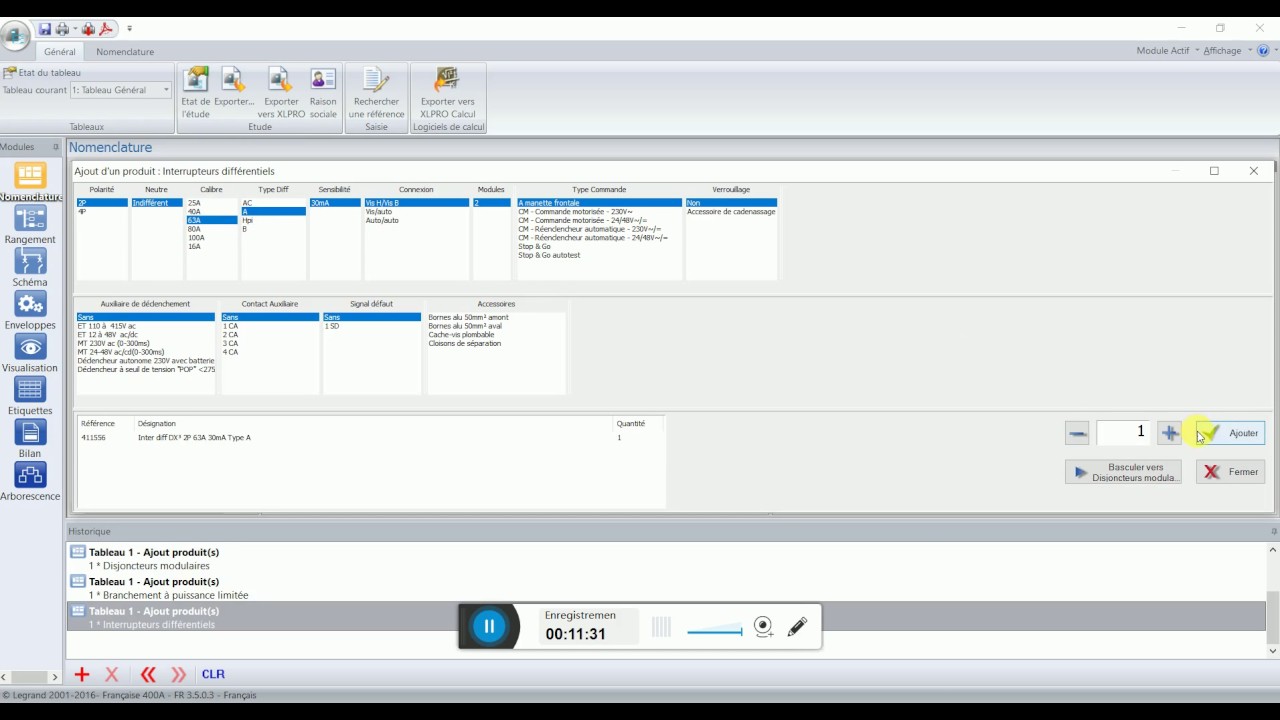Click the help question mark icon

point(1264,51)
